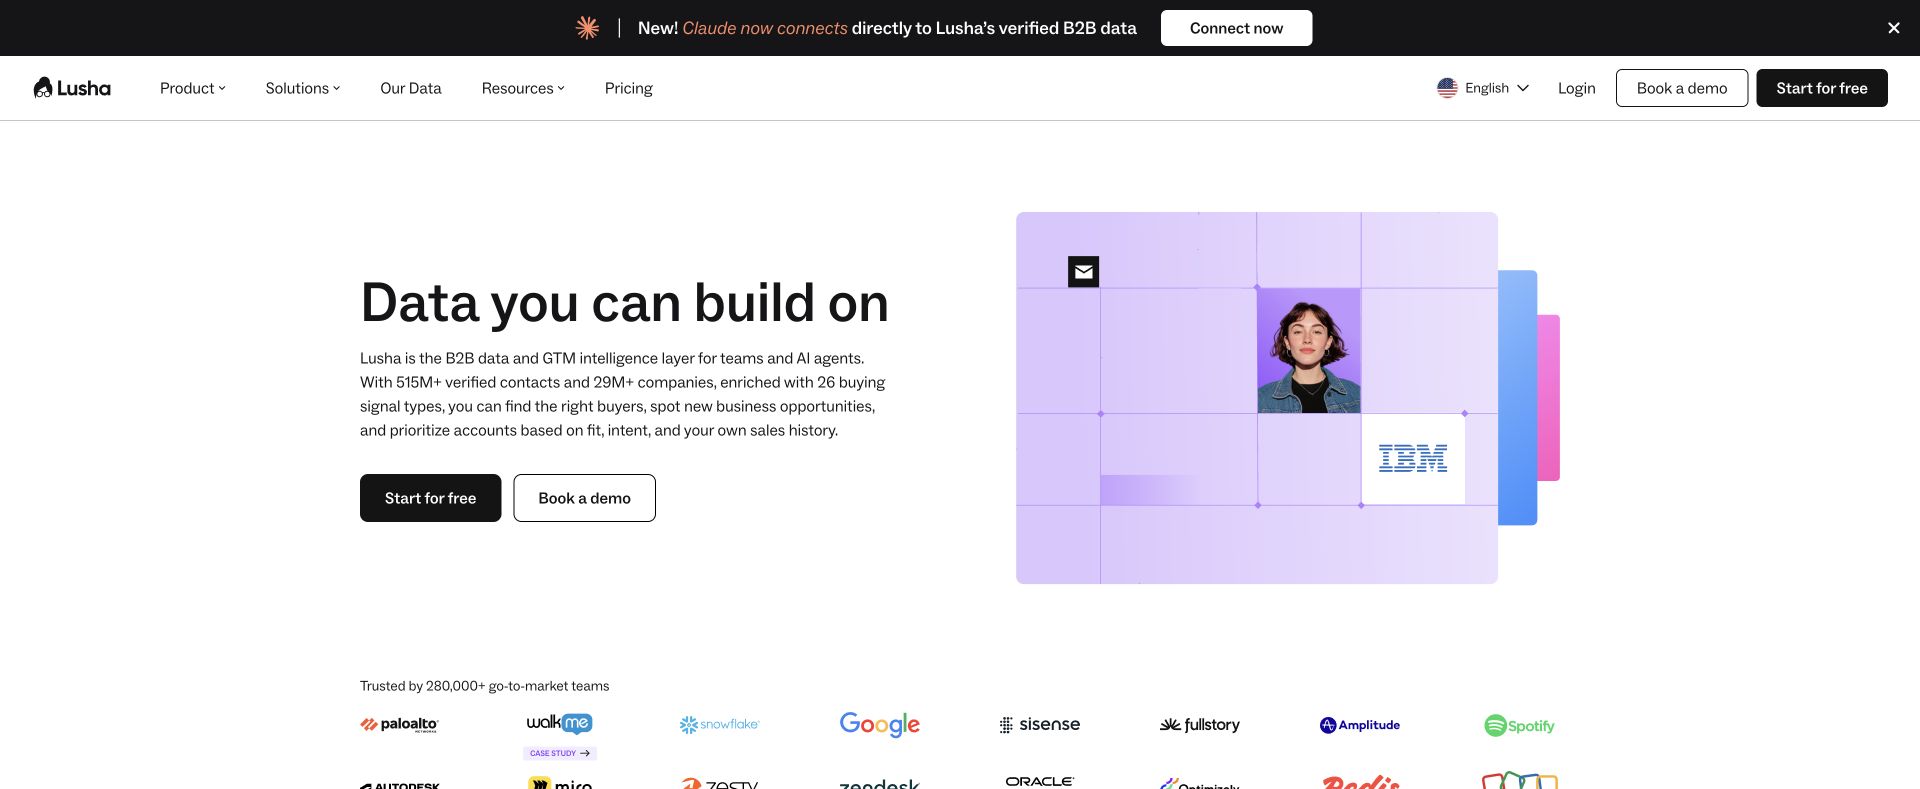The width and height of the screenshot is (1920, 789).
Task: Click the US flag language icon
Action: 1447,88
